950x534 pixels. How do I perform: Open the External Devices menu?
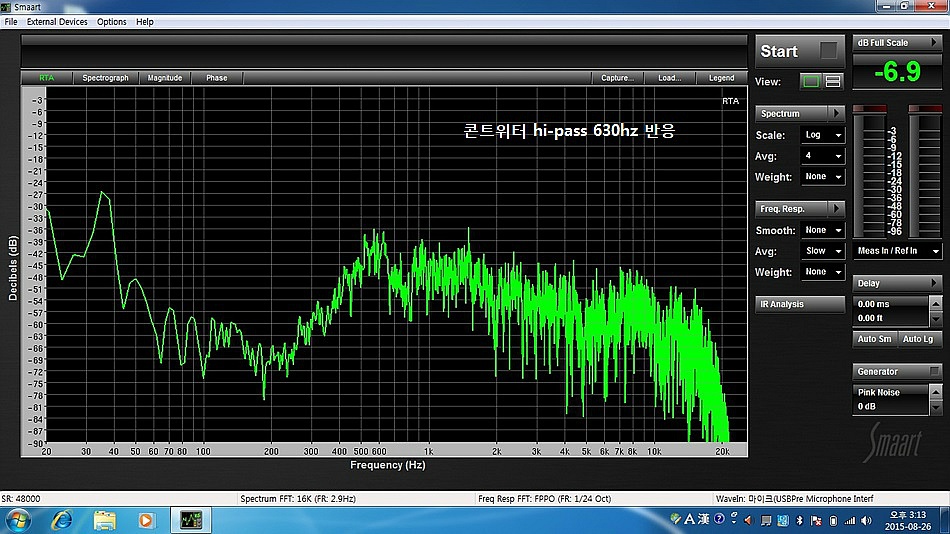click(57, 21)
